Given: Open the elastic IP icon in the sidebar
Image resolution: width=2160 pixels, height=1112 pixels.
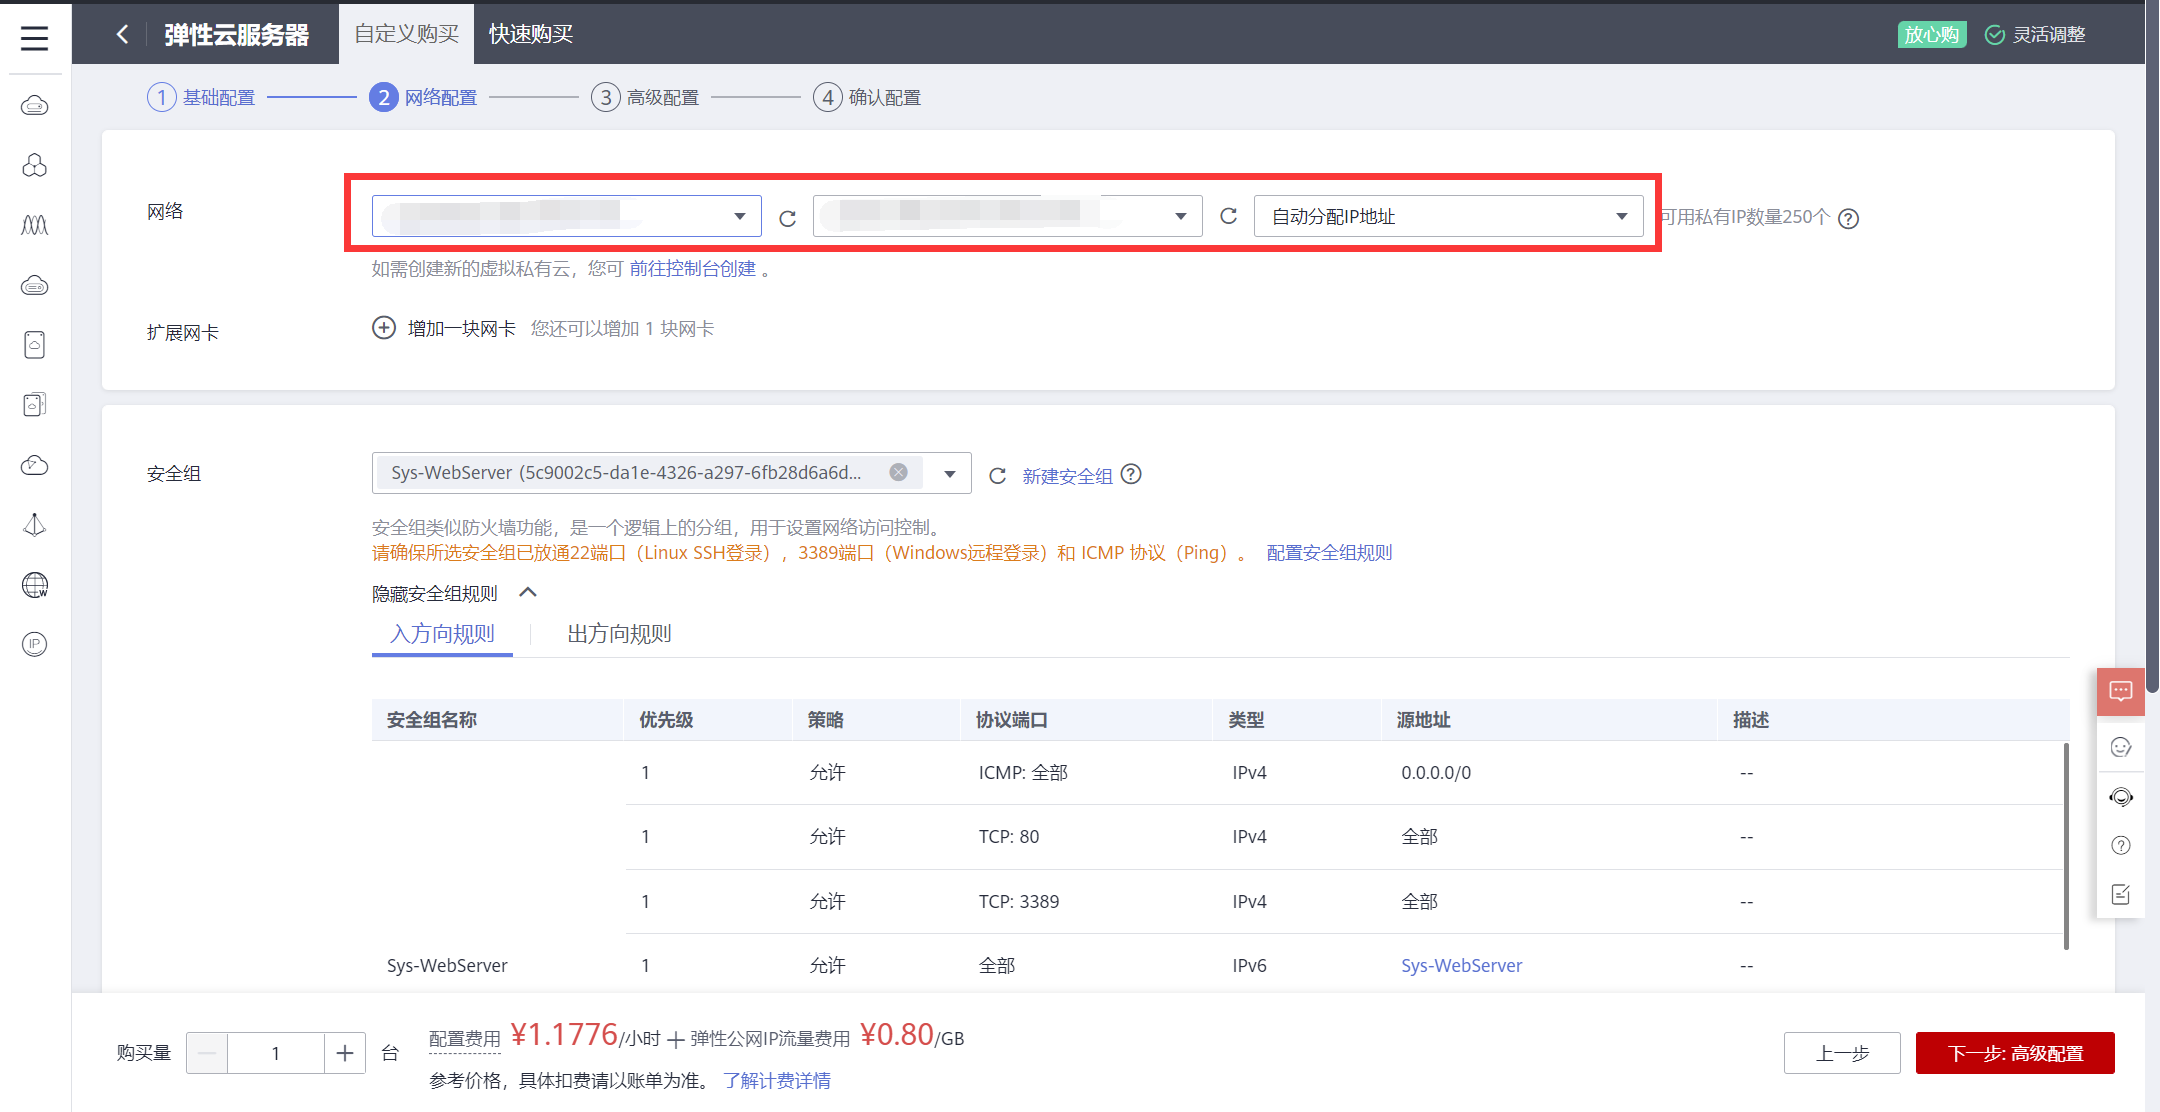Looking at the screenshot, I should click(35, 644).
